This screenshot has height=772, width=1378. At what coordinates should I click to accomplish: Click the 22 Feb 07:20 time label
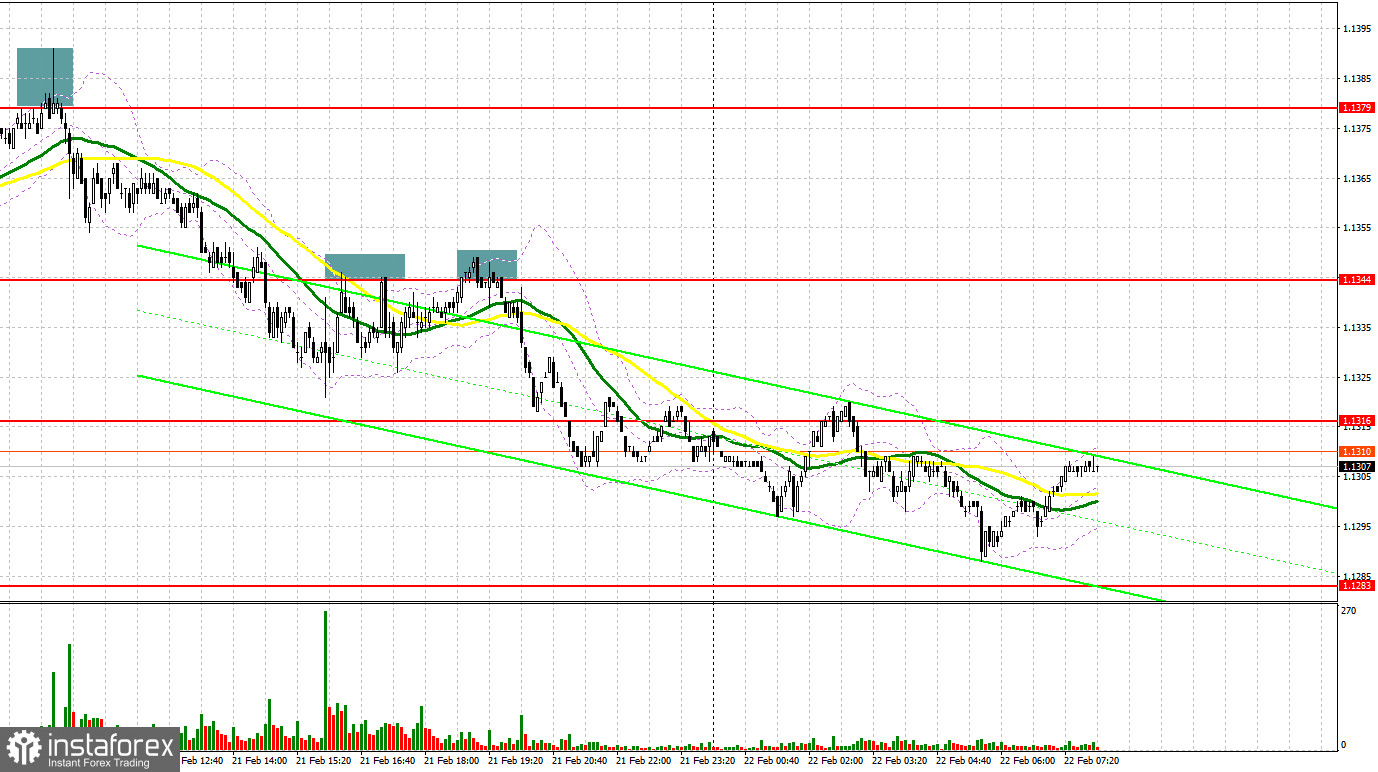coord(1091,760)
